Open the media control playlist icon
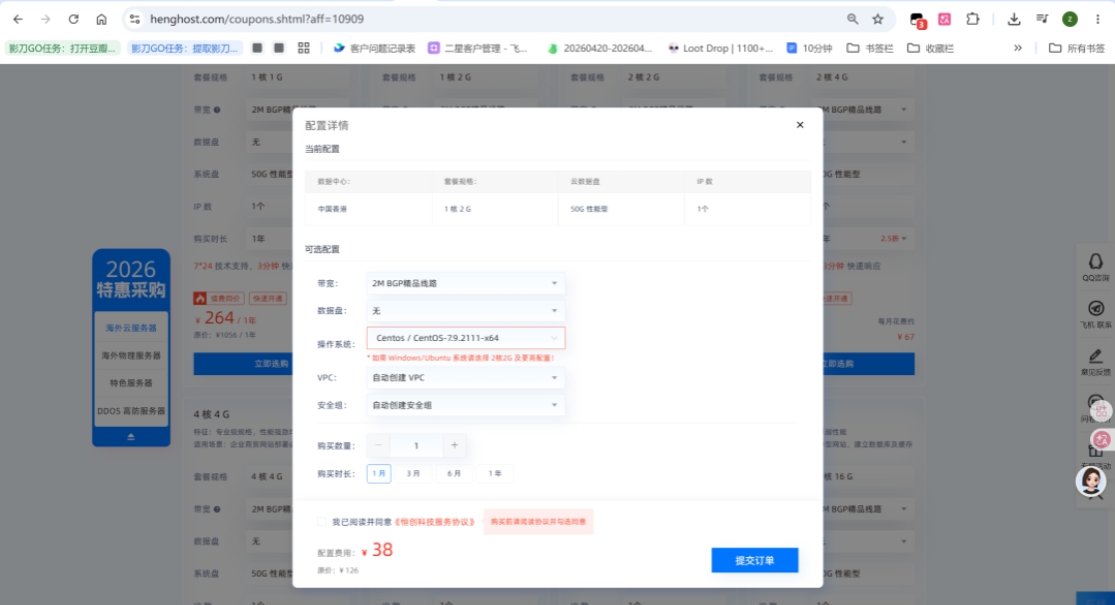Image resolution: width=1115 pixels, height=605 pixels. pos(1042,19)
